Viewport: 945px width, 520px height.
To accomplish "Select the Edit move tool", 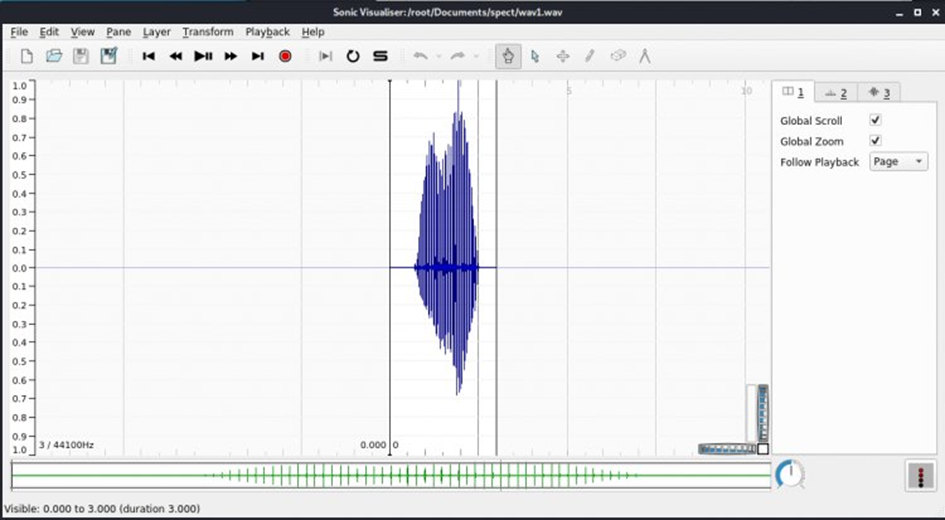I will click(x=563, y=56).
